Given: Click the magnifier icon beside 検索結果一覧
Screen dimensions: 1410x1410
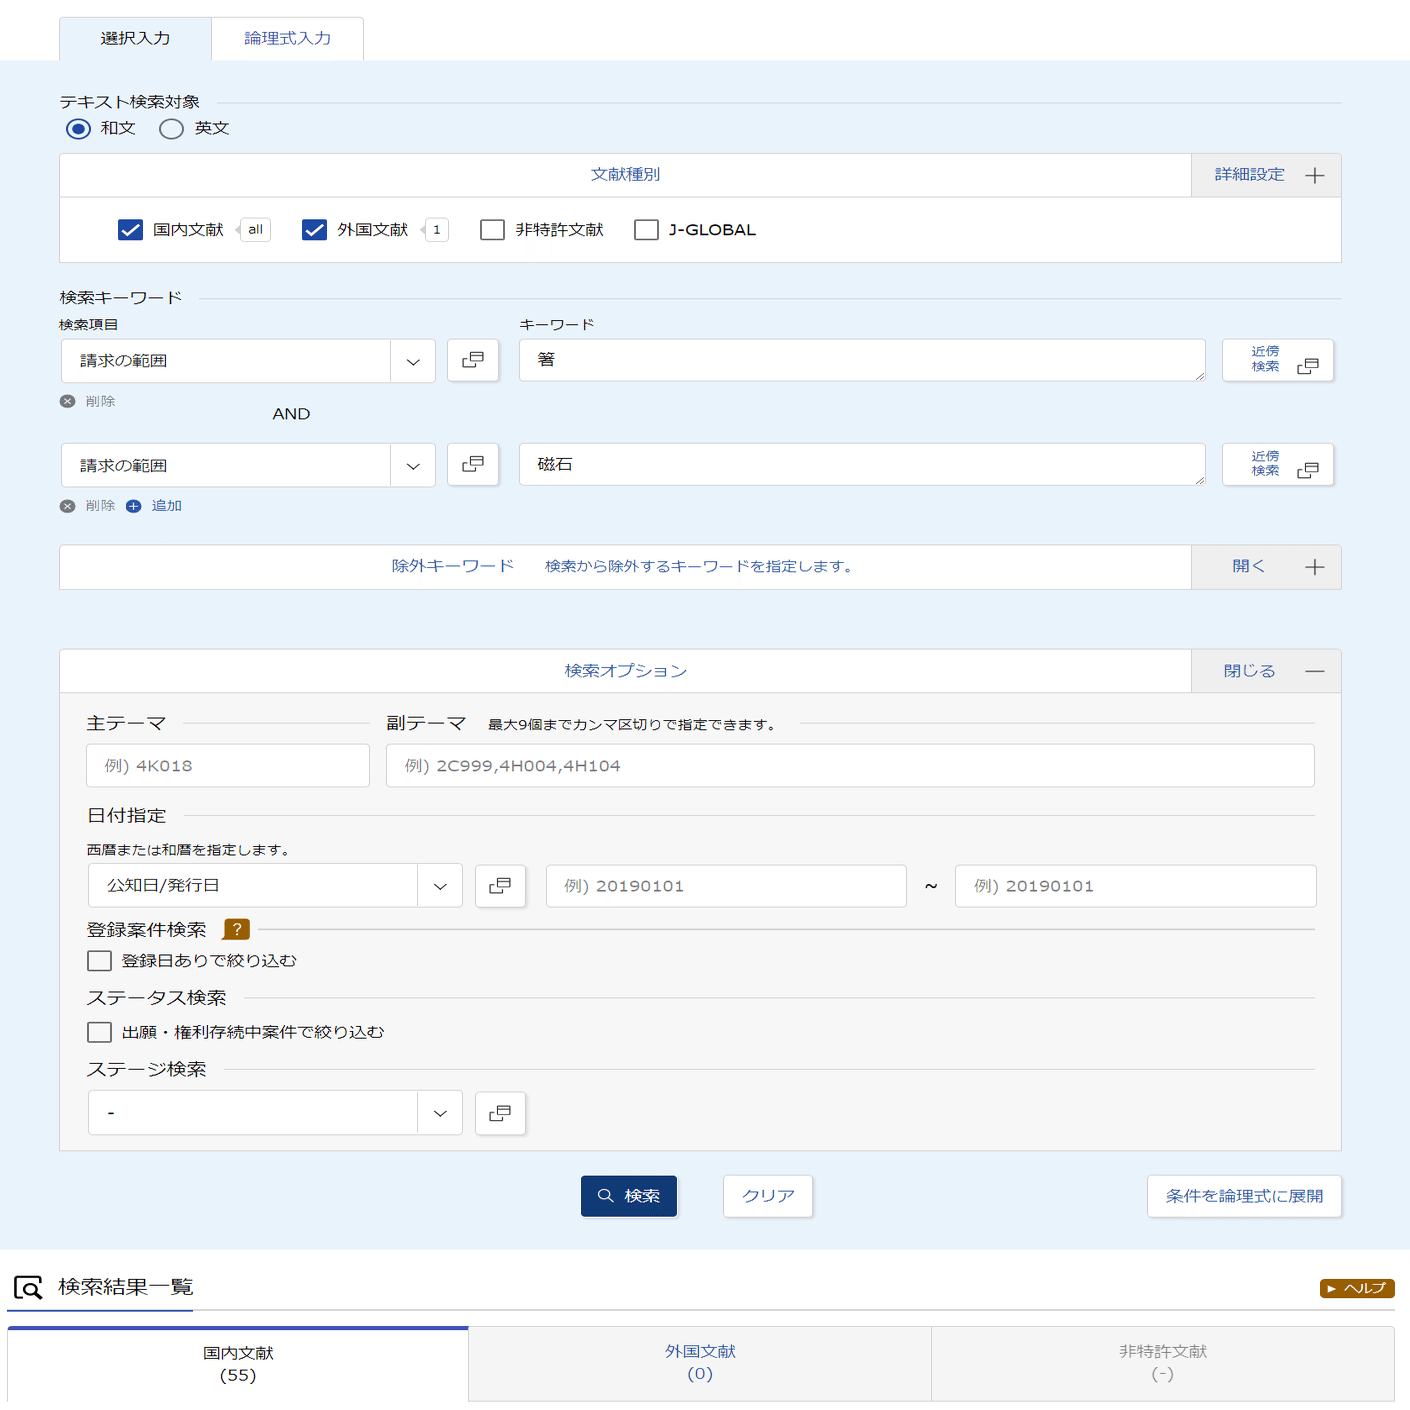Looking at the screenshot, I should [27, 1287].
